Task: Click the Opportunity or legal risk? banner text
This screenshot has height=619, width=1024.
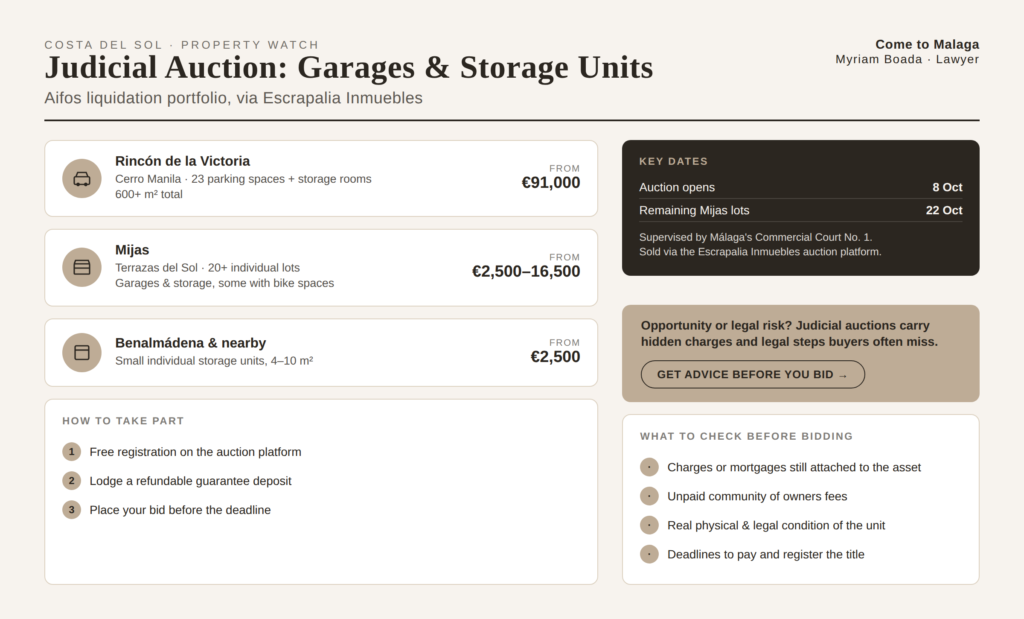Action: [x=789, y=333]
